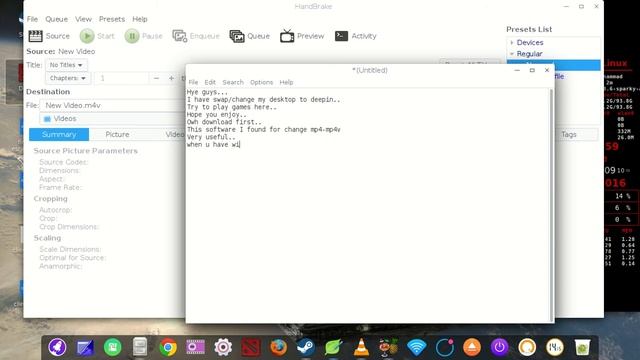Switch to the Picture tab
The width and height of the screenshot is (640, 360).
point(117,134)
